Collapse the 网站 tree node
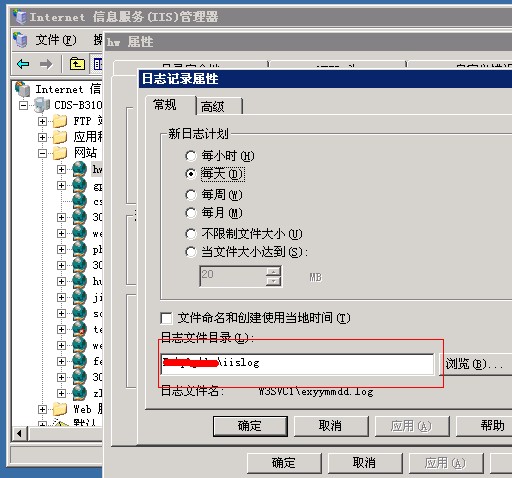Viewport: 512px width, 478px height. coord(42,153)
